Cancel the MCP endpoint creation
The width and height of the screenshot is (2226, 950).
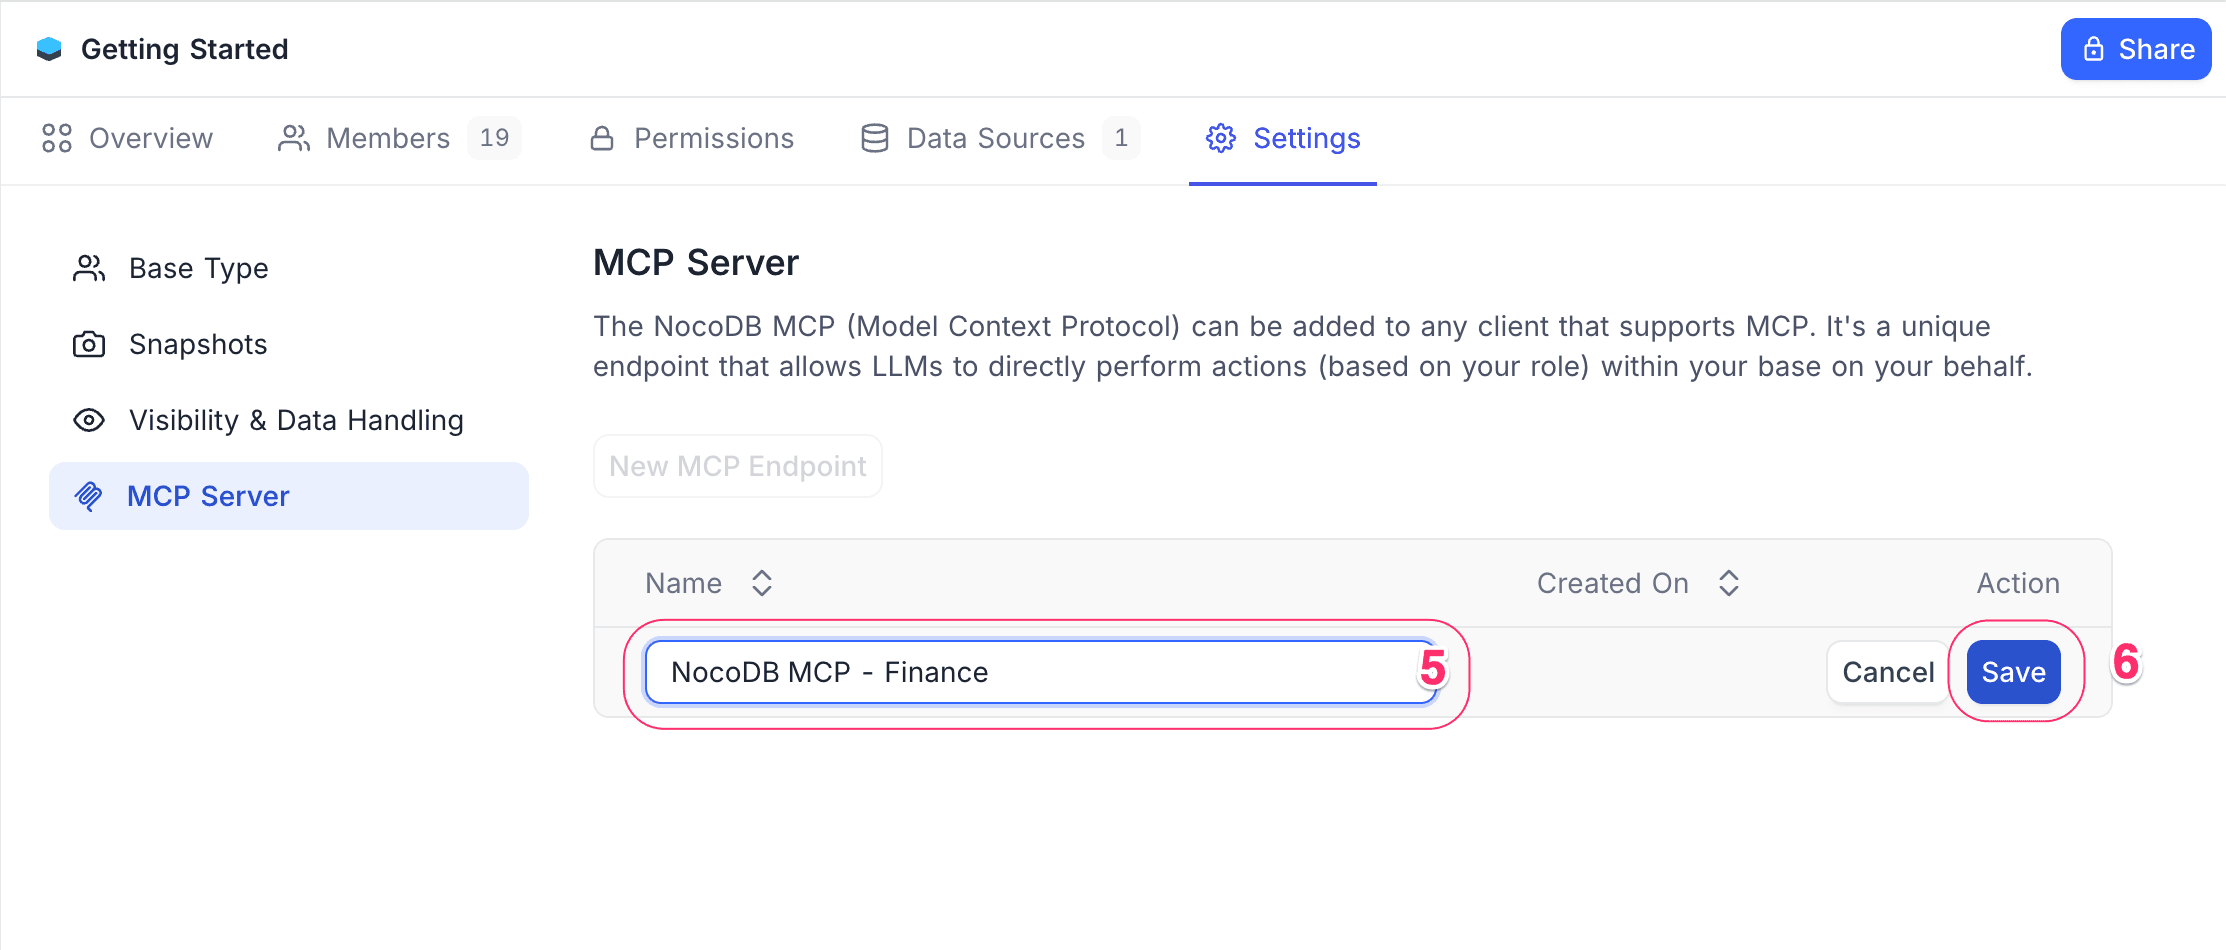(1887, 672)
